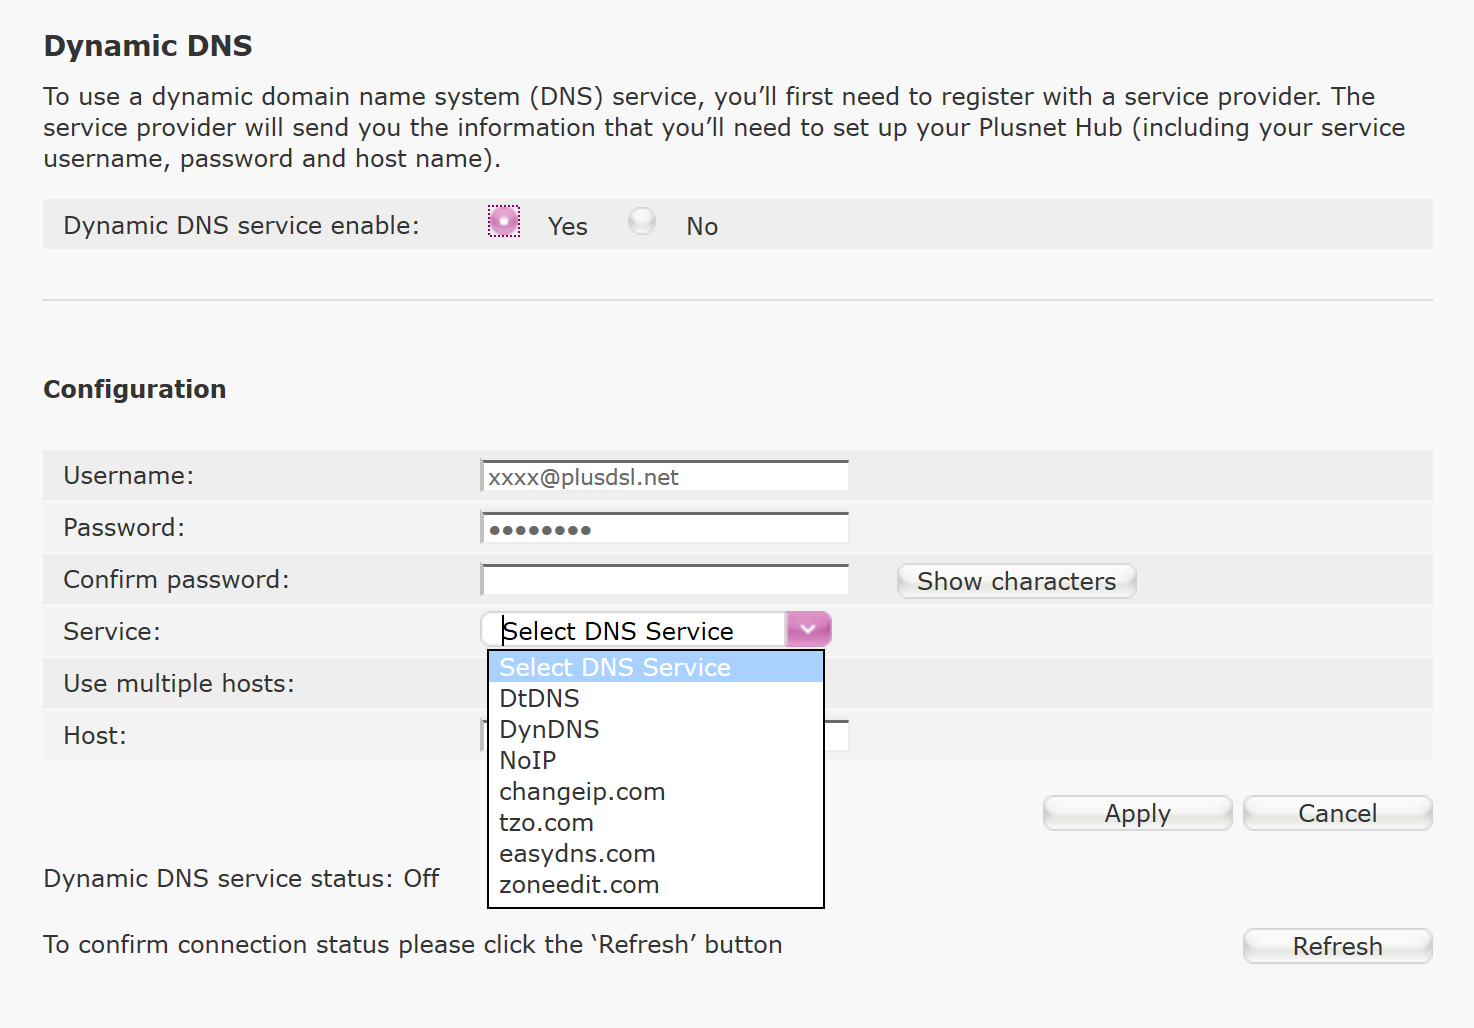Select tzo.com as the provider

(x=546, y=822)
